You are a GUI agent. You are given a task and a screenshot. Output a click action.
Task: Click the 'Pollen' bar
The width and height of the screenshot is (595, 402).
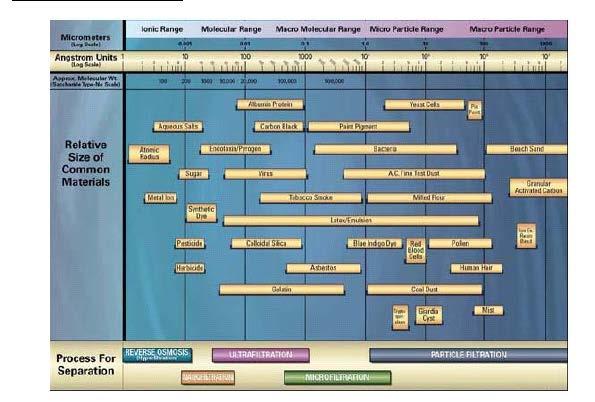click(x=460, y=243)
